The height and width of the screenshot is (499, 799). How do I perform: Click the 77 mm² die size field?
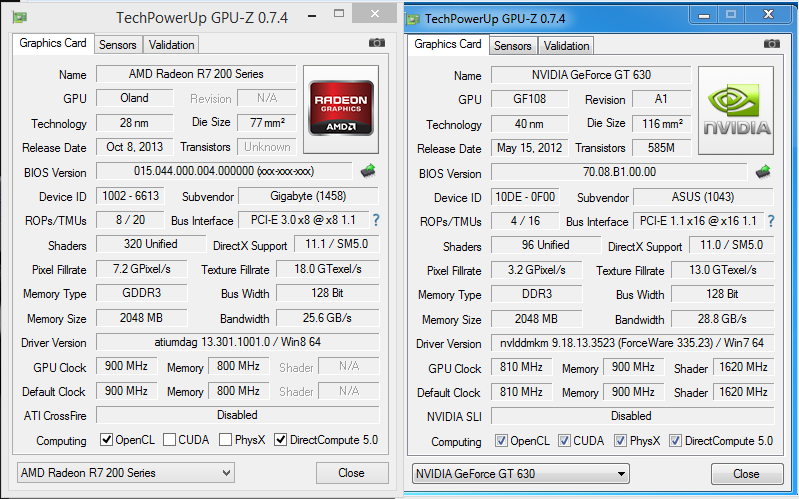tap(267, 122)
